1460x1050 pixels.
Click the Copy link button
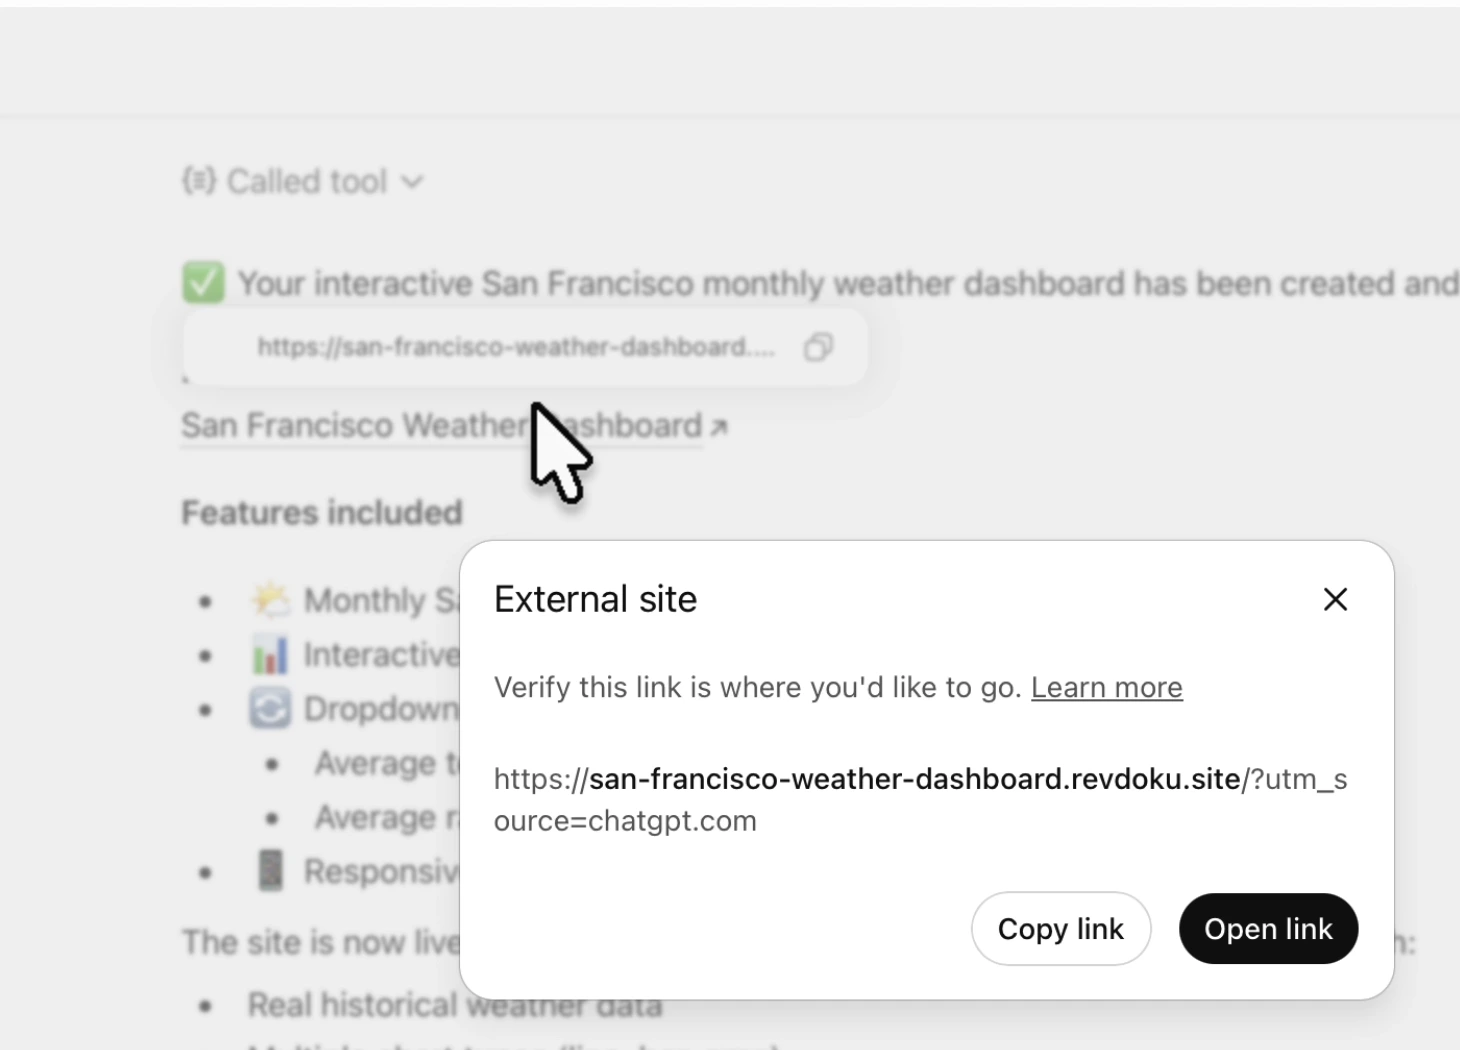click(x=1061, y=929)
